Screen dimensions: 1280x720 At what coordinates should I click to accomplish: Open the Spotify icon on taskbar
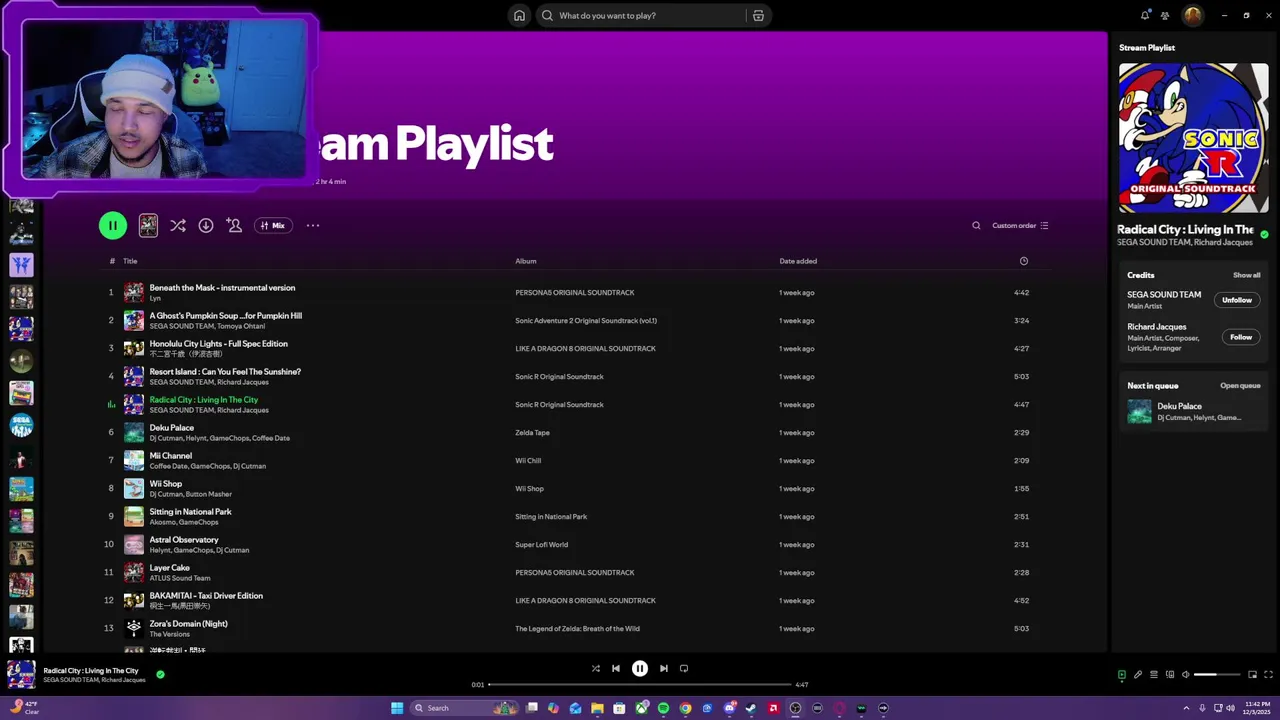[663, 708]
